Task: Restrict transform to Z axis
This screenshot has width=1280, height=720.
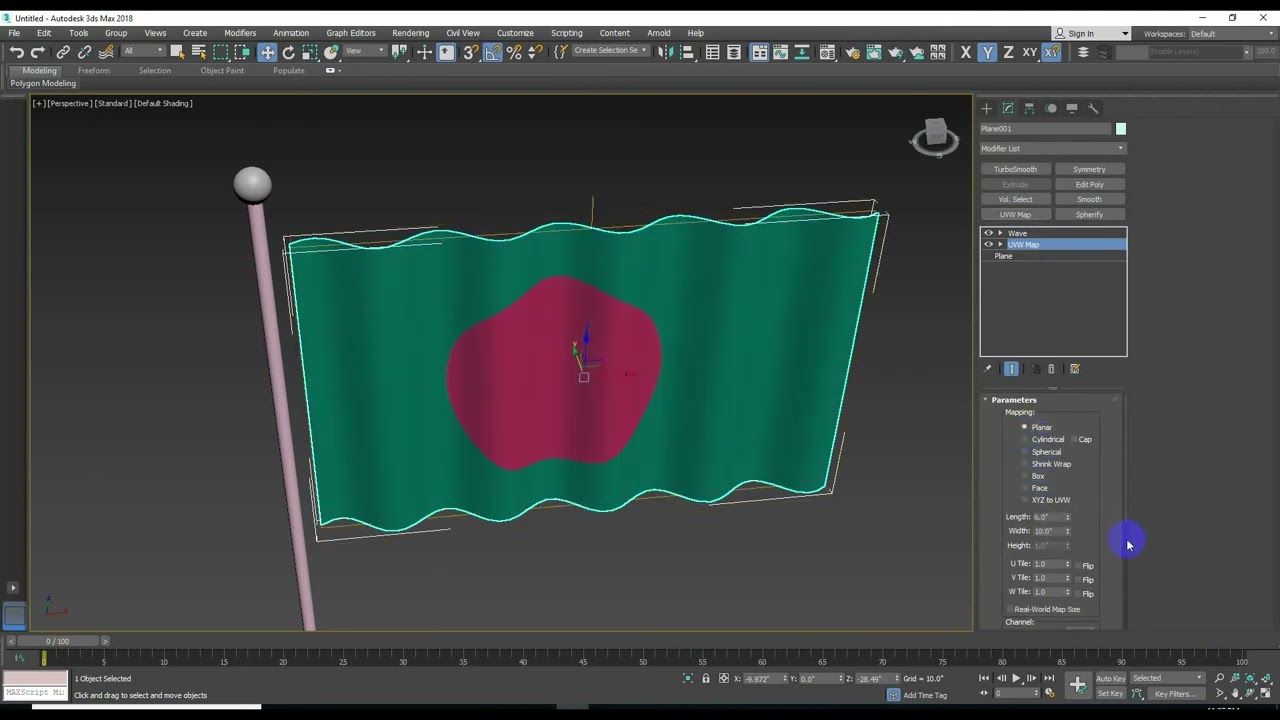Action: pyautogui.click(x=1008, y=52)
